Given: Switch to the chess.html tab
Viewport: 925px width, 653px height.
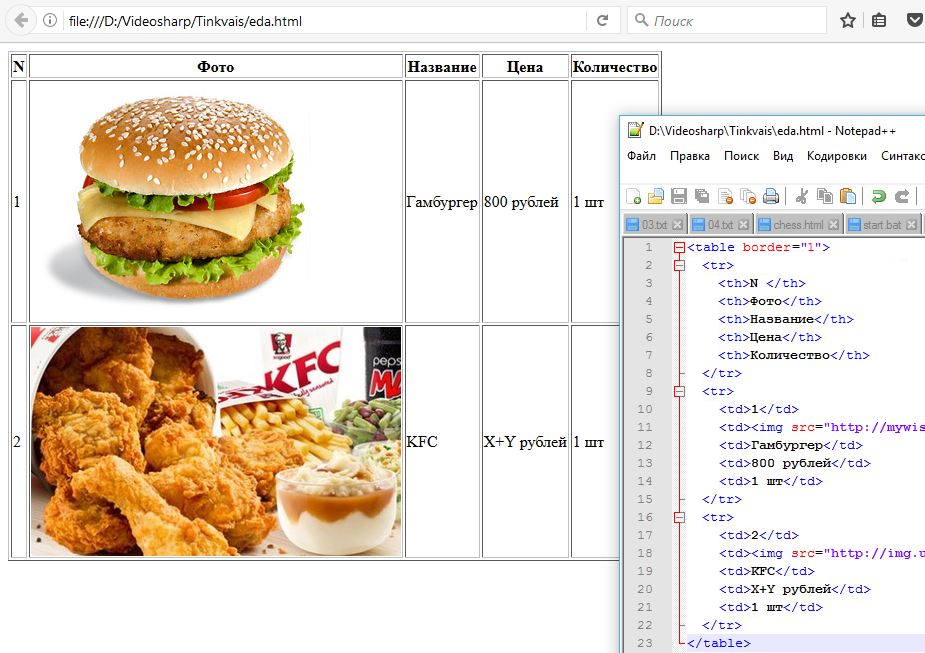Looking at the screenshot, I should click(798, 225).
